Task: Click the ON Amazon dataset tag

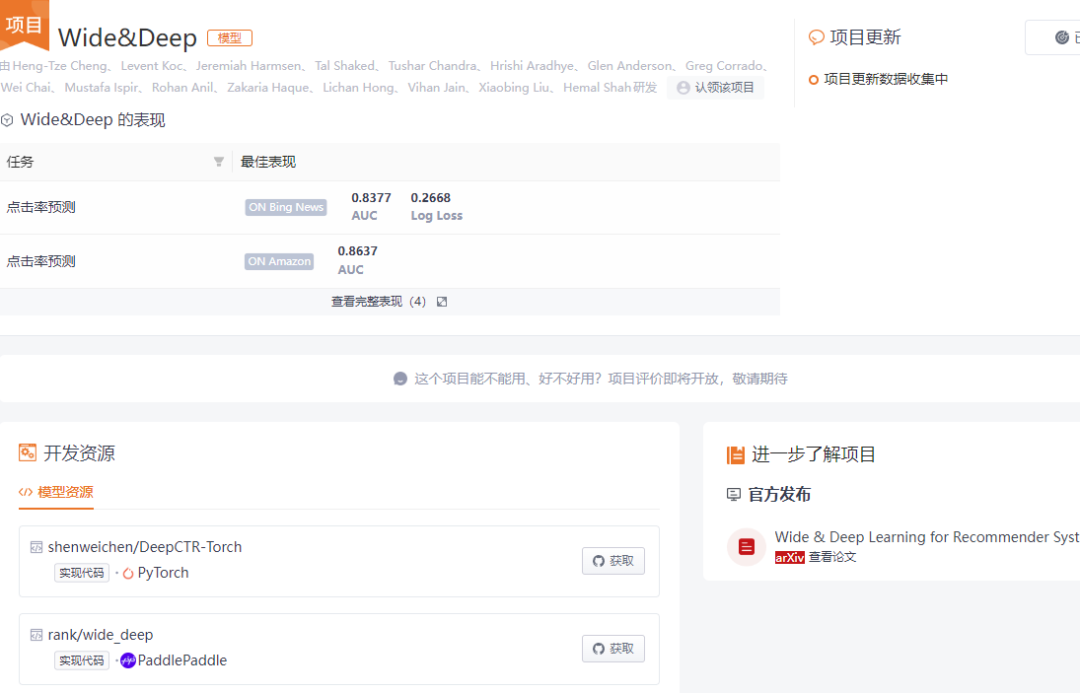Action: (279, 262)
